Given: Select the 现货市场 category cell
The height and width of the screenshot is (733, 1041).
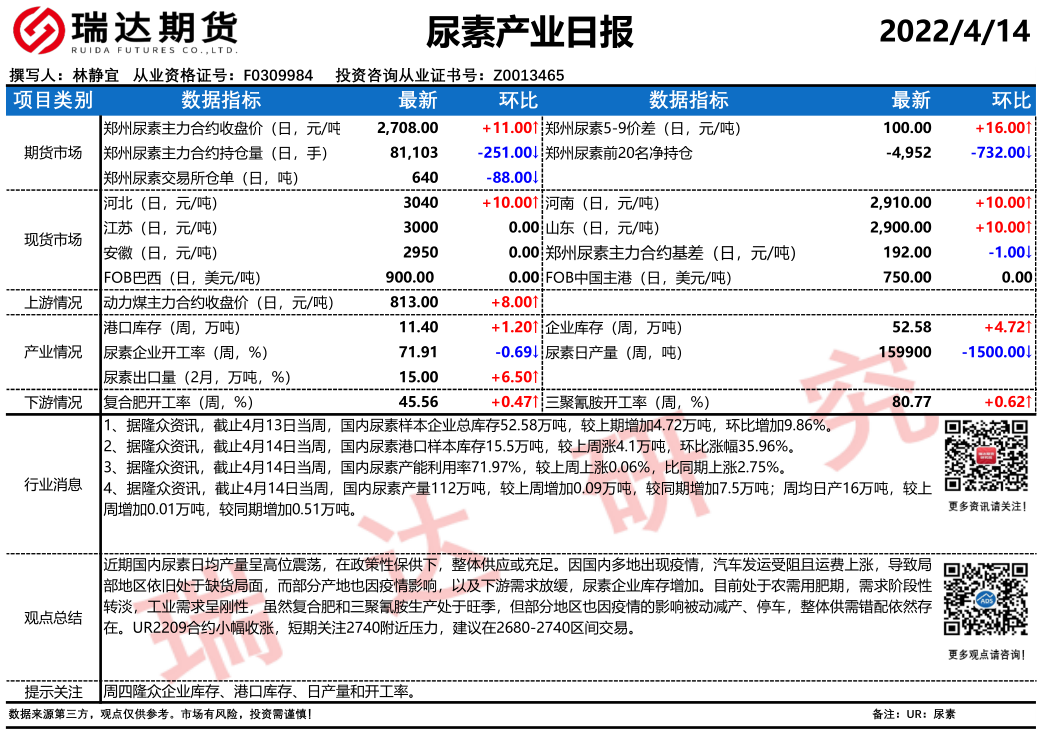Looking at the screenshot, I should click(x=53, y=240).
